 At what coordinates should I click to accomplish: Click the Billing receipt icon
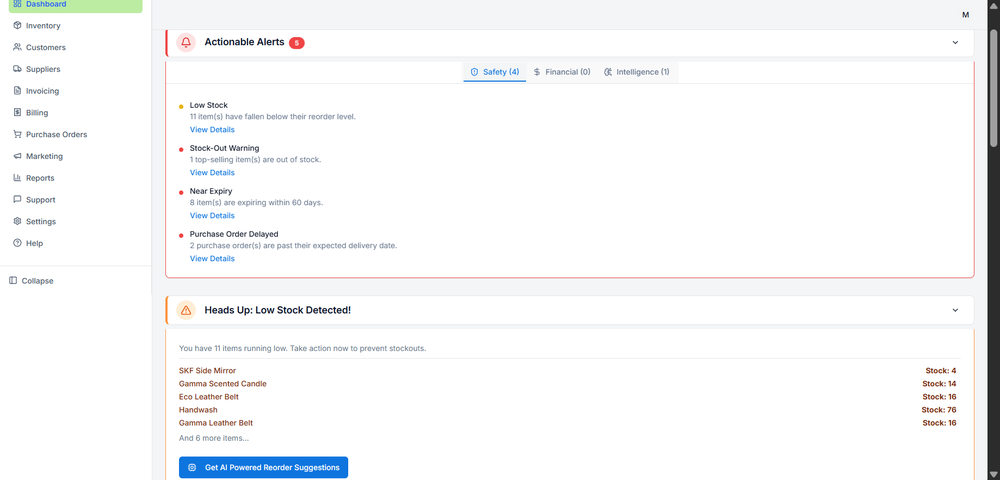tap(17, 112)
